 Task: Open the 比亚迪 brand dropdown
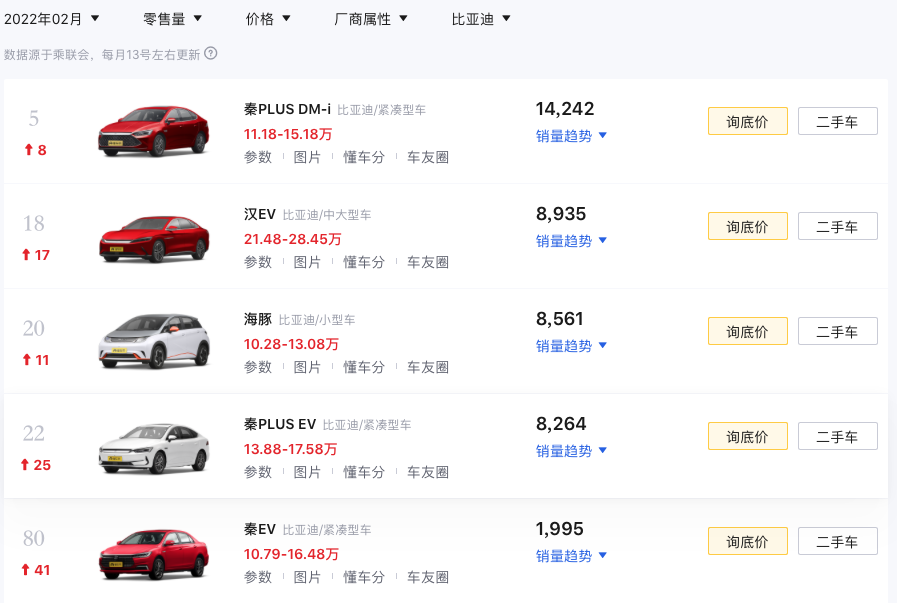pyautogui.click(x=481, y=19)
